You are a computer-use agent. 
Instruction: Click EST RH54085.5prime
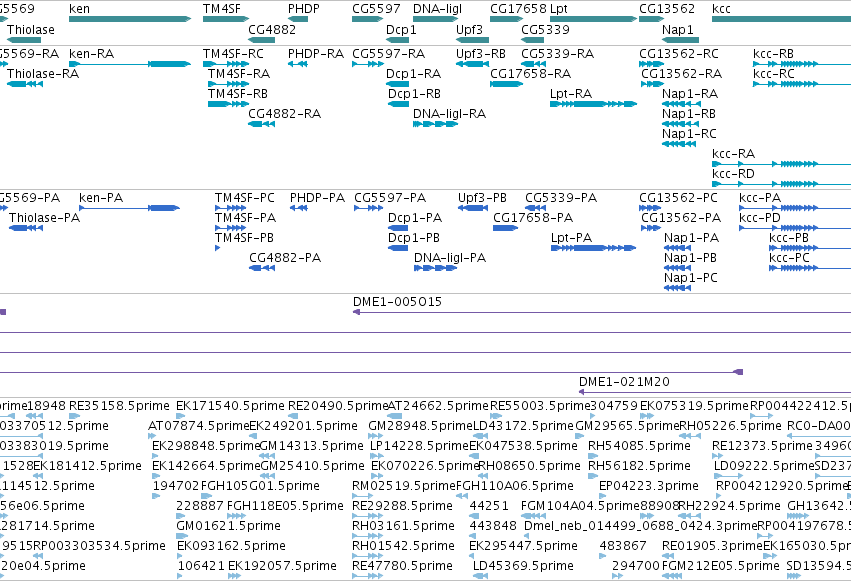pyautogui.click(x=639, y=446)
